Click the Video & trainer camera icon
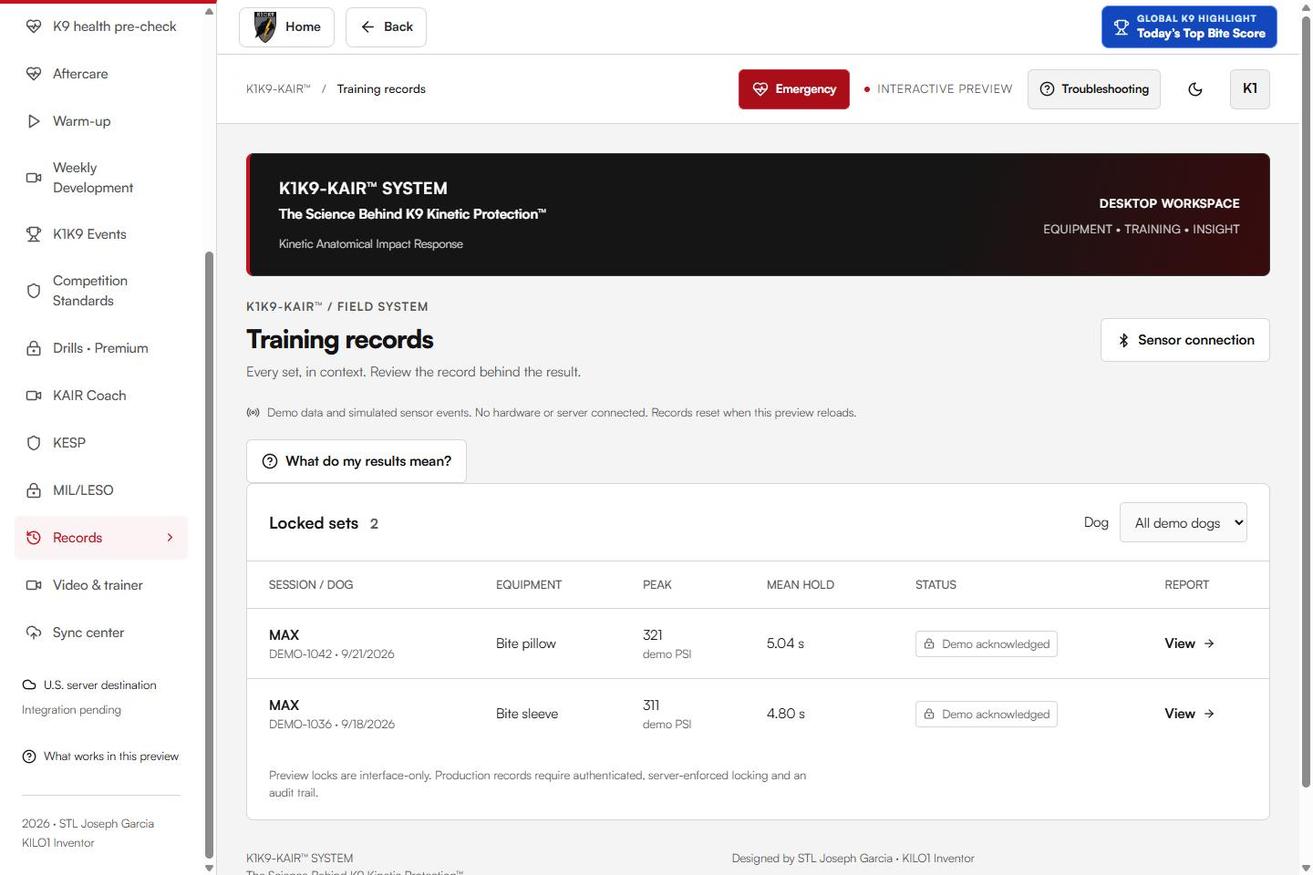The width and height of the screenshot is (1313, 875). point(33,585)
